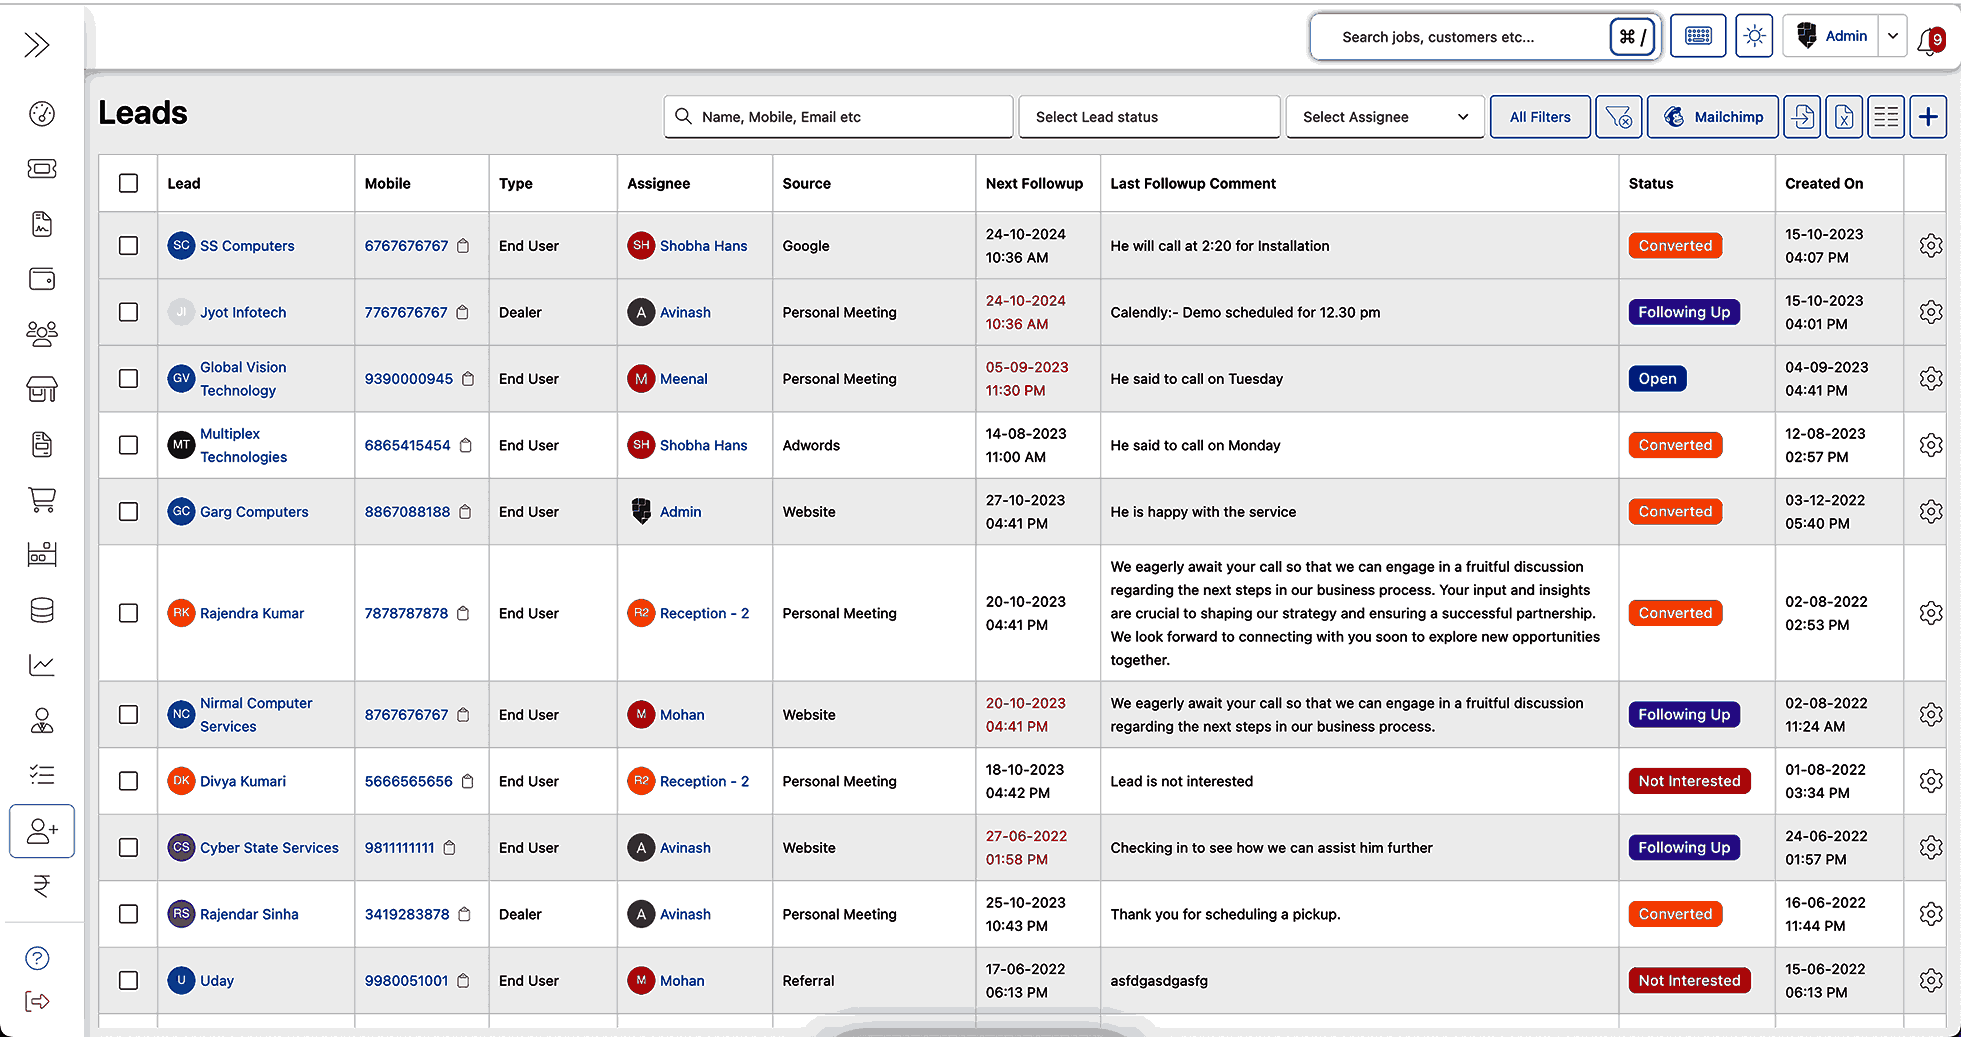
Task: Open the user location icon in sidebar
Action: (42, 720)
